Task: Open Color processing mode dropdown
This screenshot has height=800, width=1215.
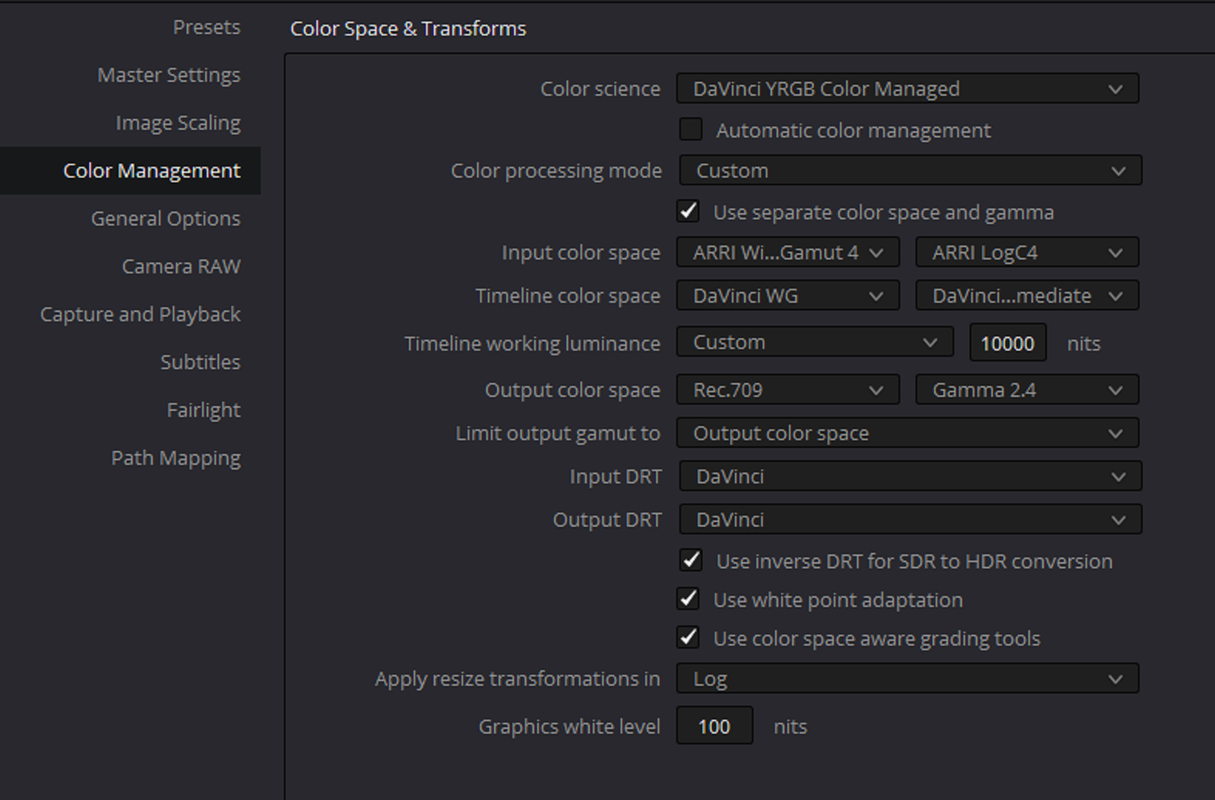Action: point(910,171)
